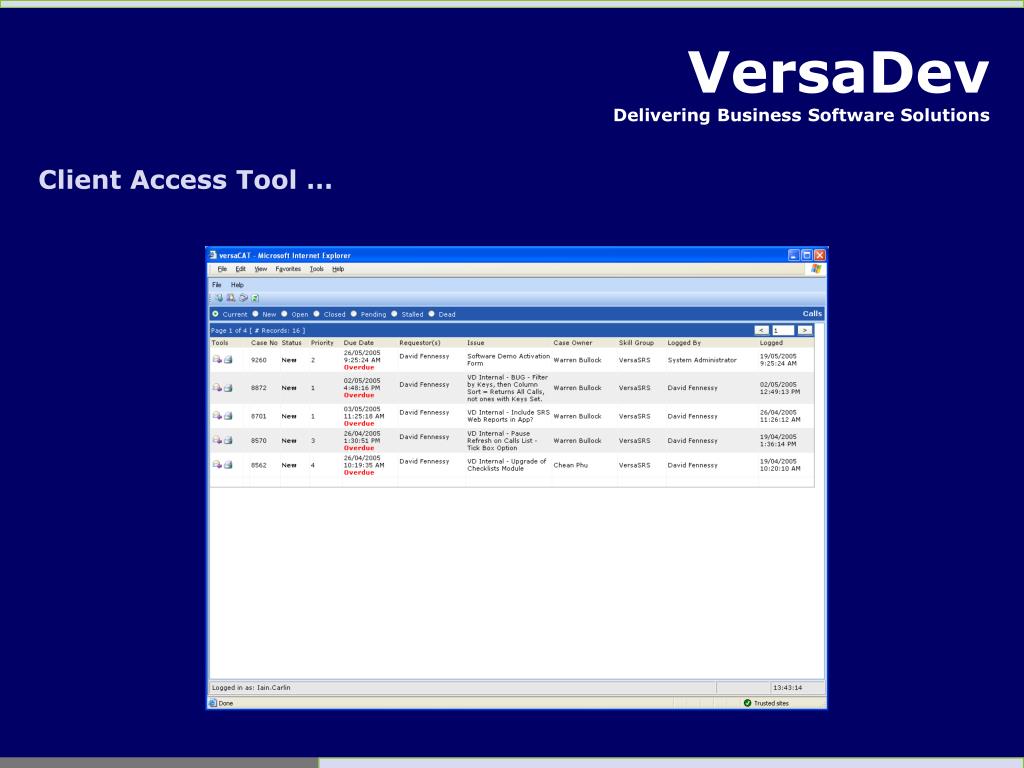Screen dimensions: 1024x768
Task: Select the New calls radio button
Action: point(255,314)
